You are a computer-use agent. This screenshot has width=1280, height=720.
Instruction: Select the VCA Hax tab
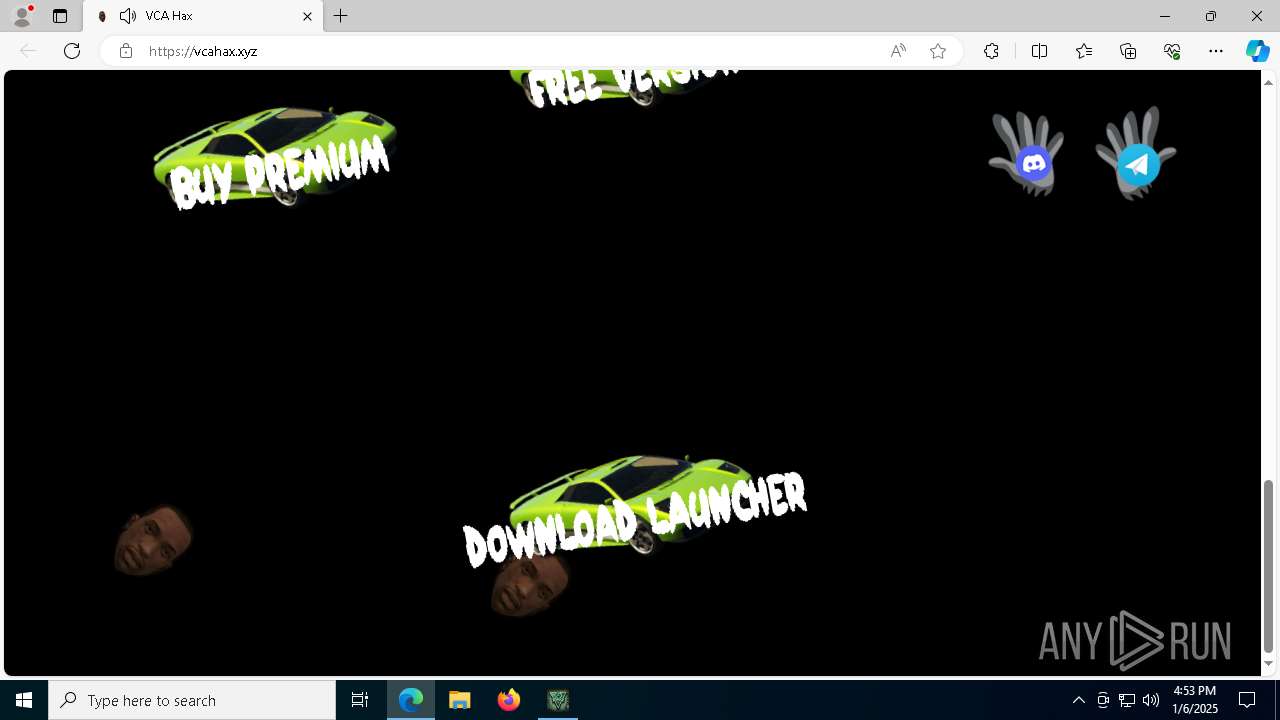pos(204,16)
